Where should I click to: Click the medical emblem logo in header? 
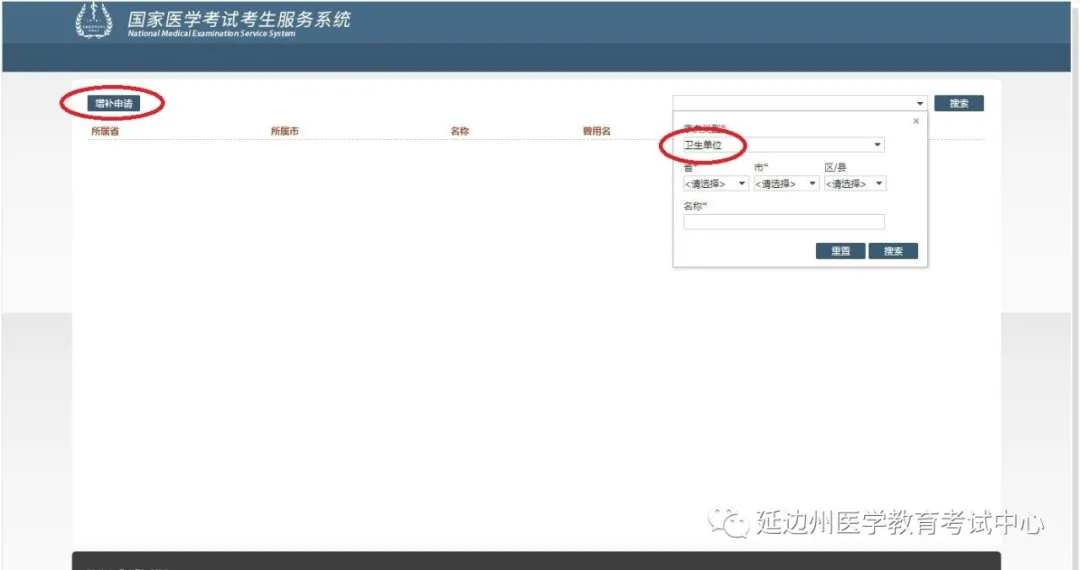click(94, 22)
